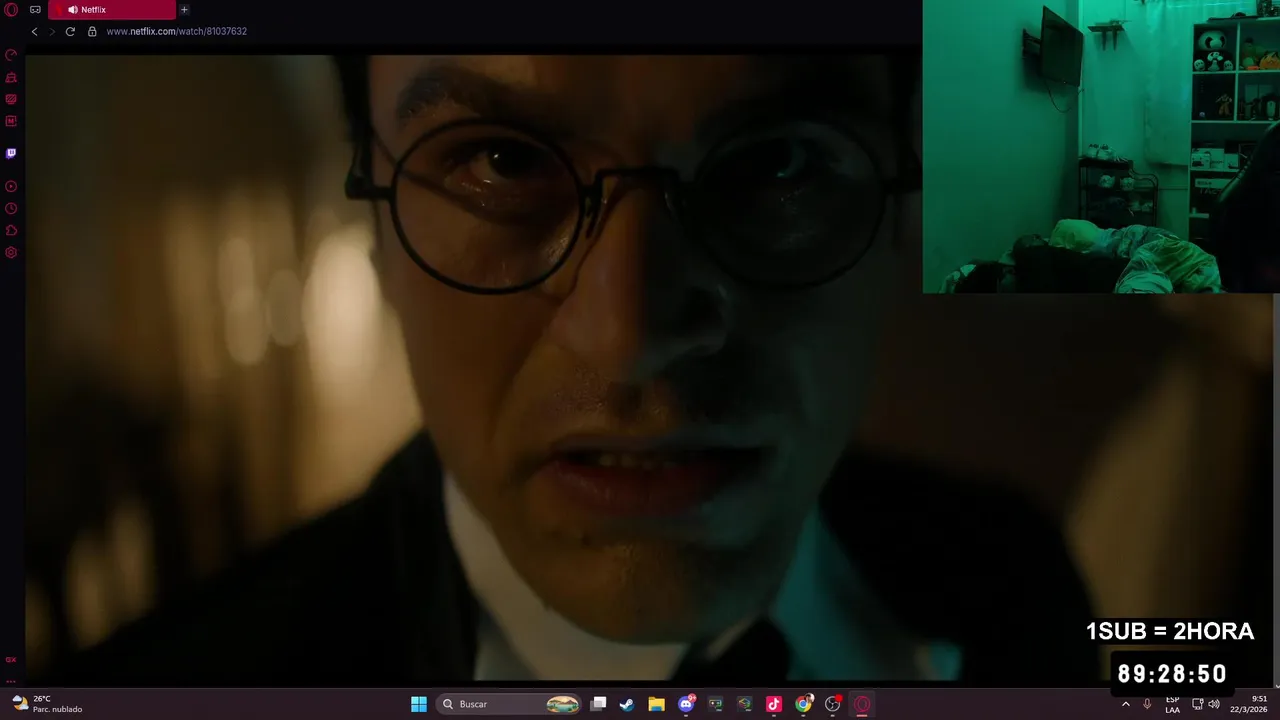The image size is (1280, 720).
Task: Open History clock icon in sidebar
Action: [11, 208]
